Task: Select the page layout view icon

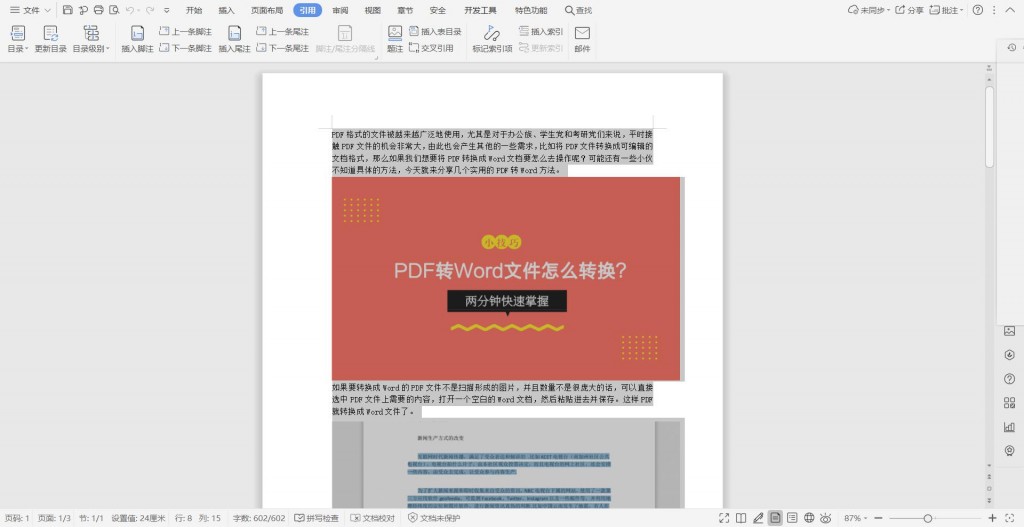Action: pos(775,518)
